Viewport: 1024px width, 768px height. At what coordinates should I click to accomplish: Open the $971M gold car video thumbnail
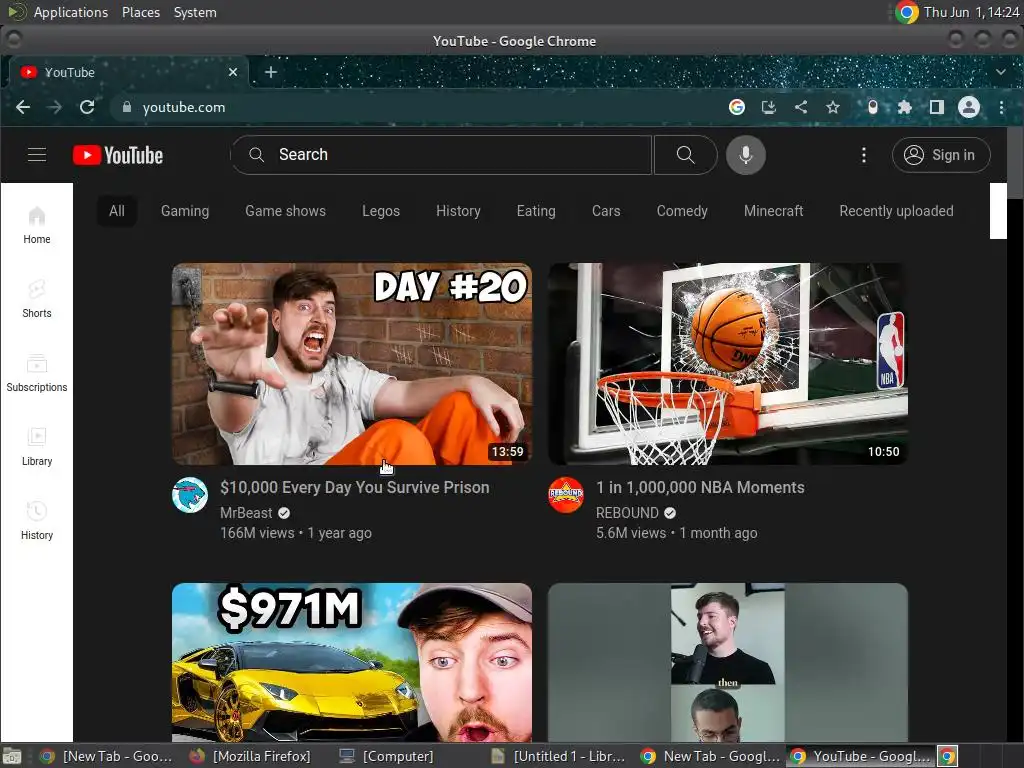[352, 662]
